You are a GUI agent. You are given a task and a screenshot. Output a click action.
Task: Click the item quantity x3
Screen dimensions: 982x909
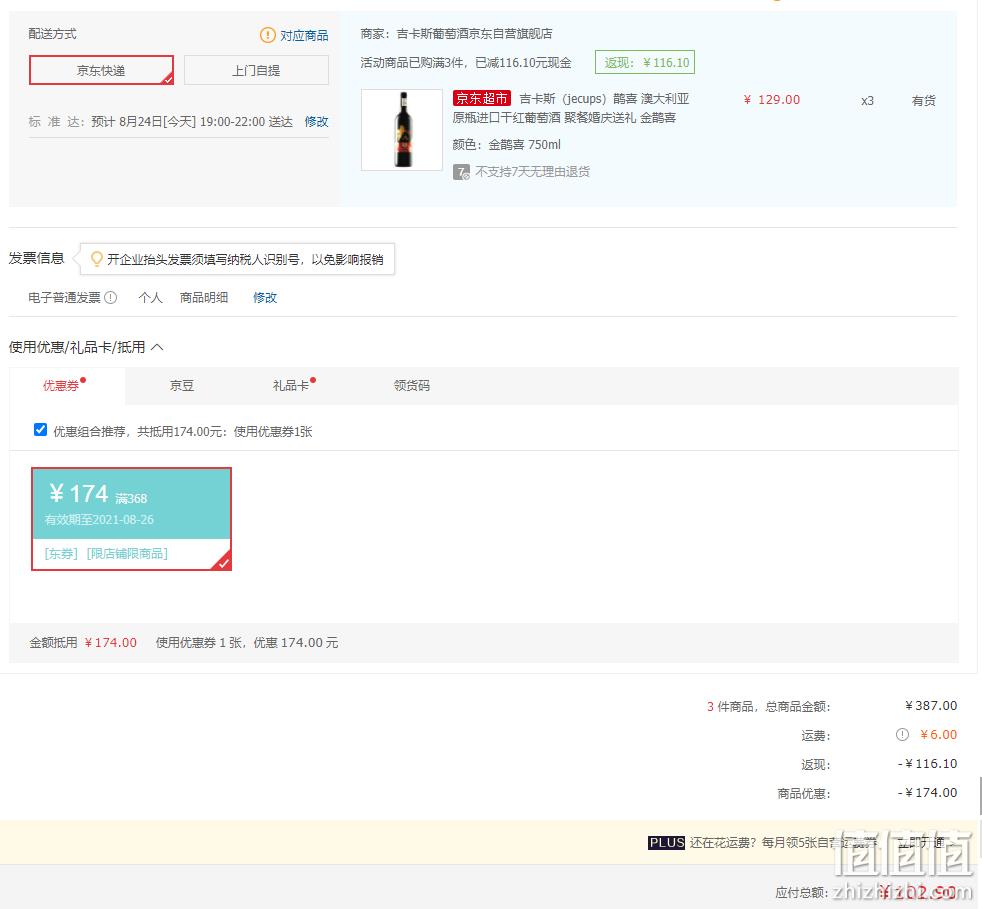[867, 101]
